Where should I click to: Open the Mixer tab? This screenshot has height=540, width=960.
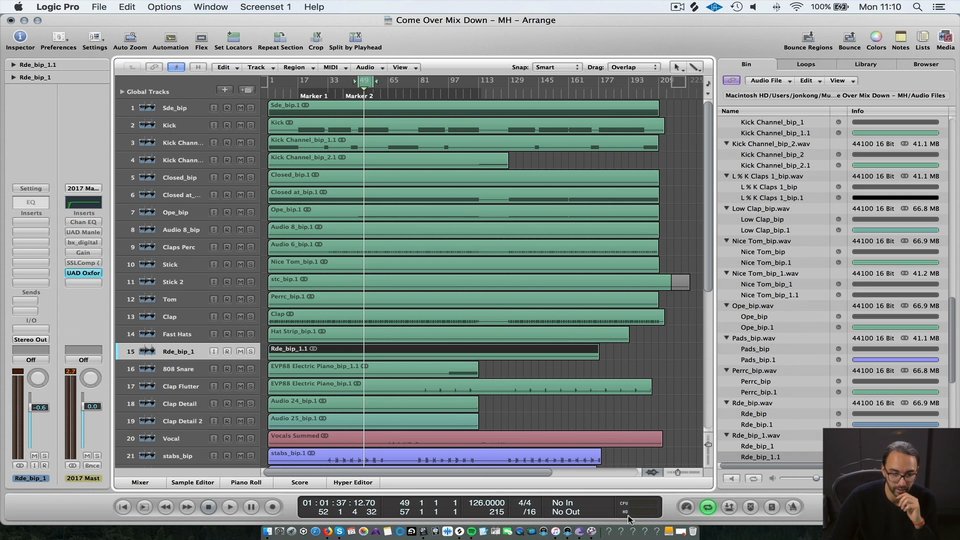140,482
